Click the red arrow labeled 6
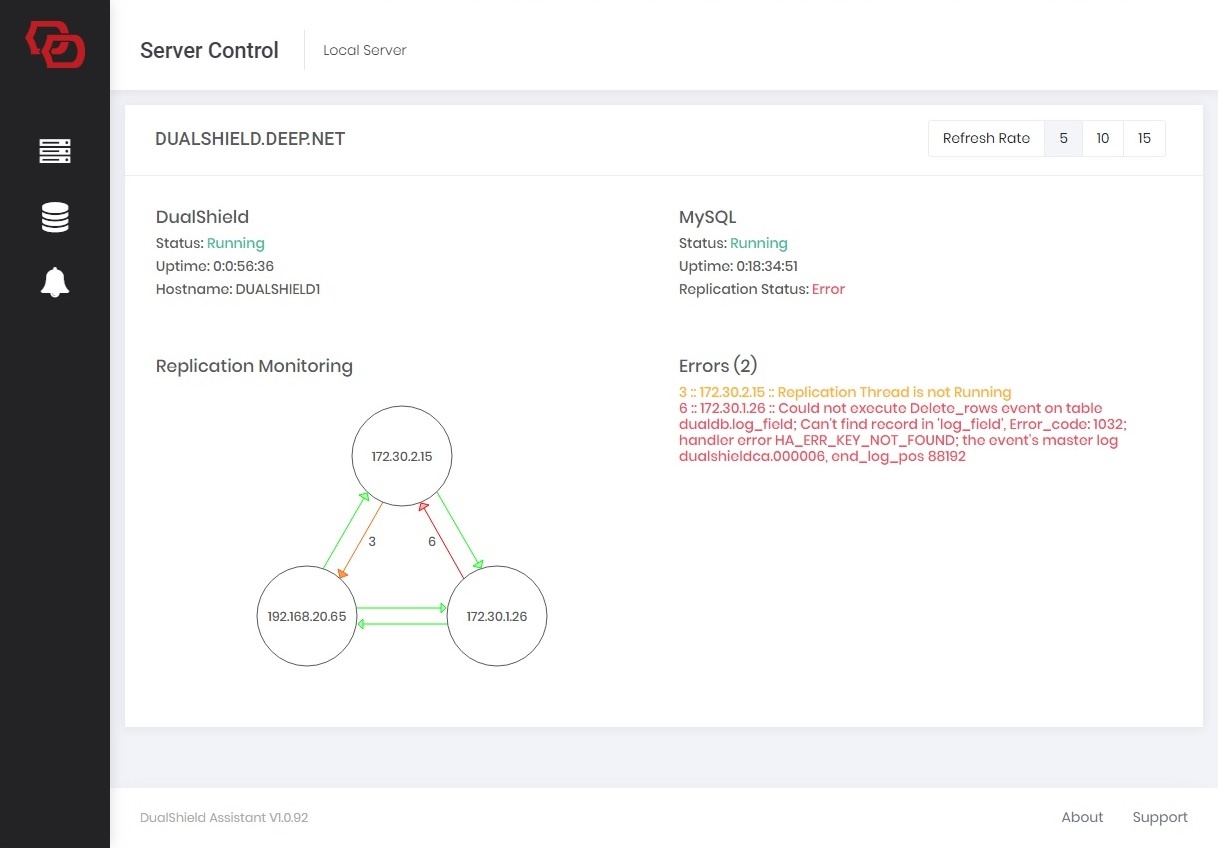 click(441, 537)
